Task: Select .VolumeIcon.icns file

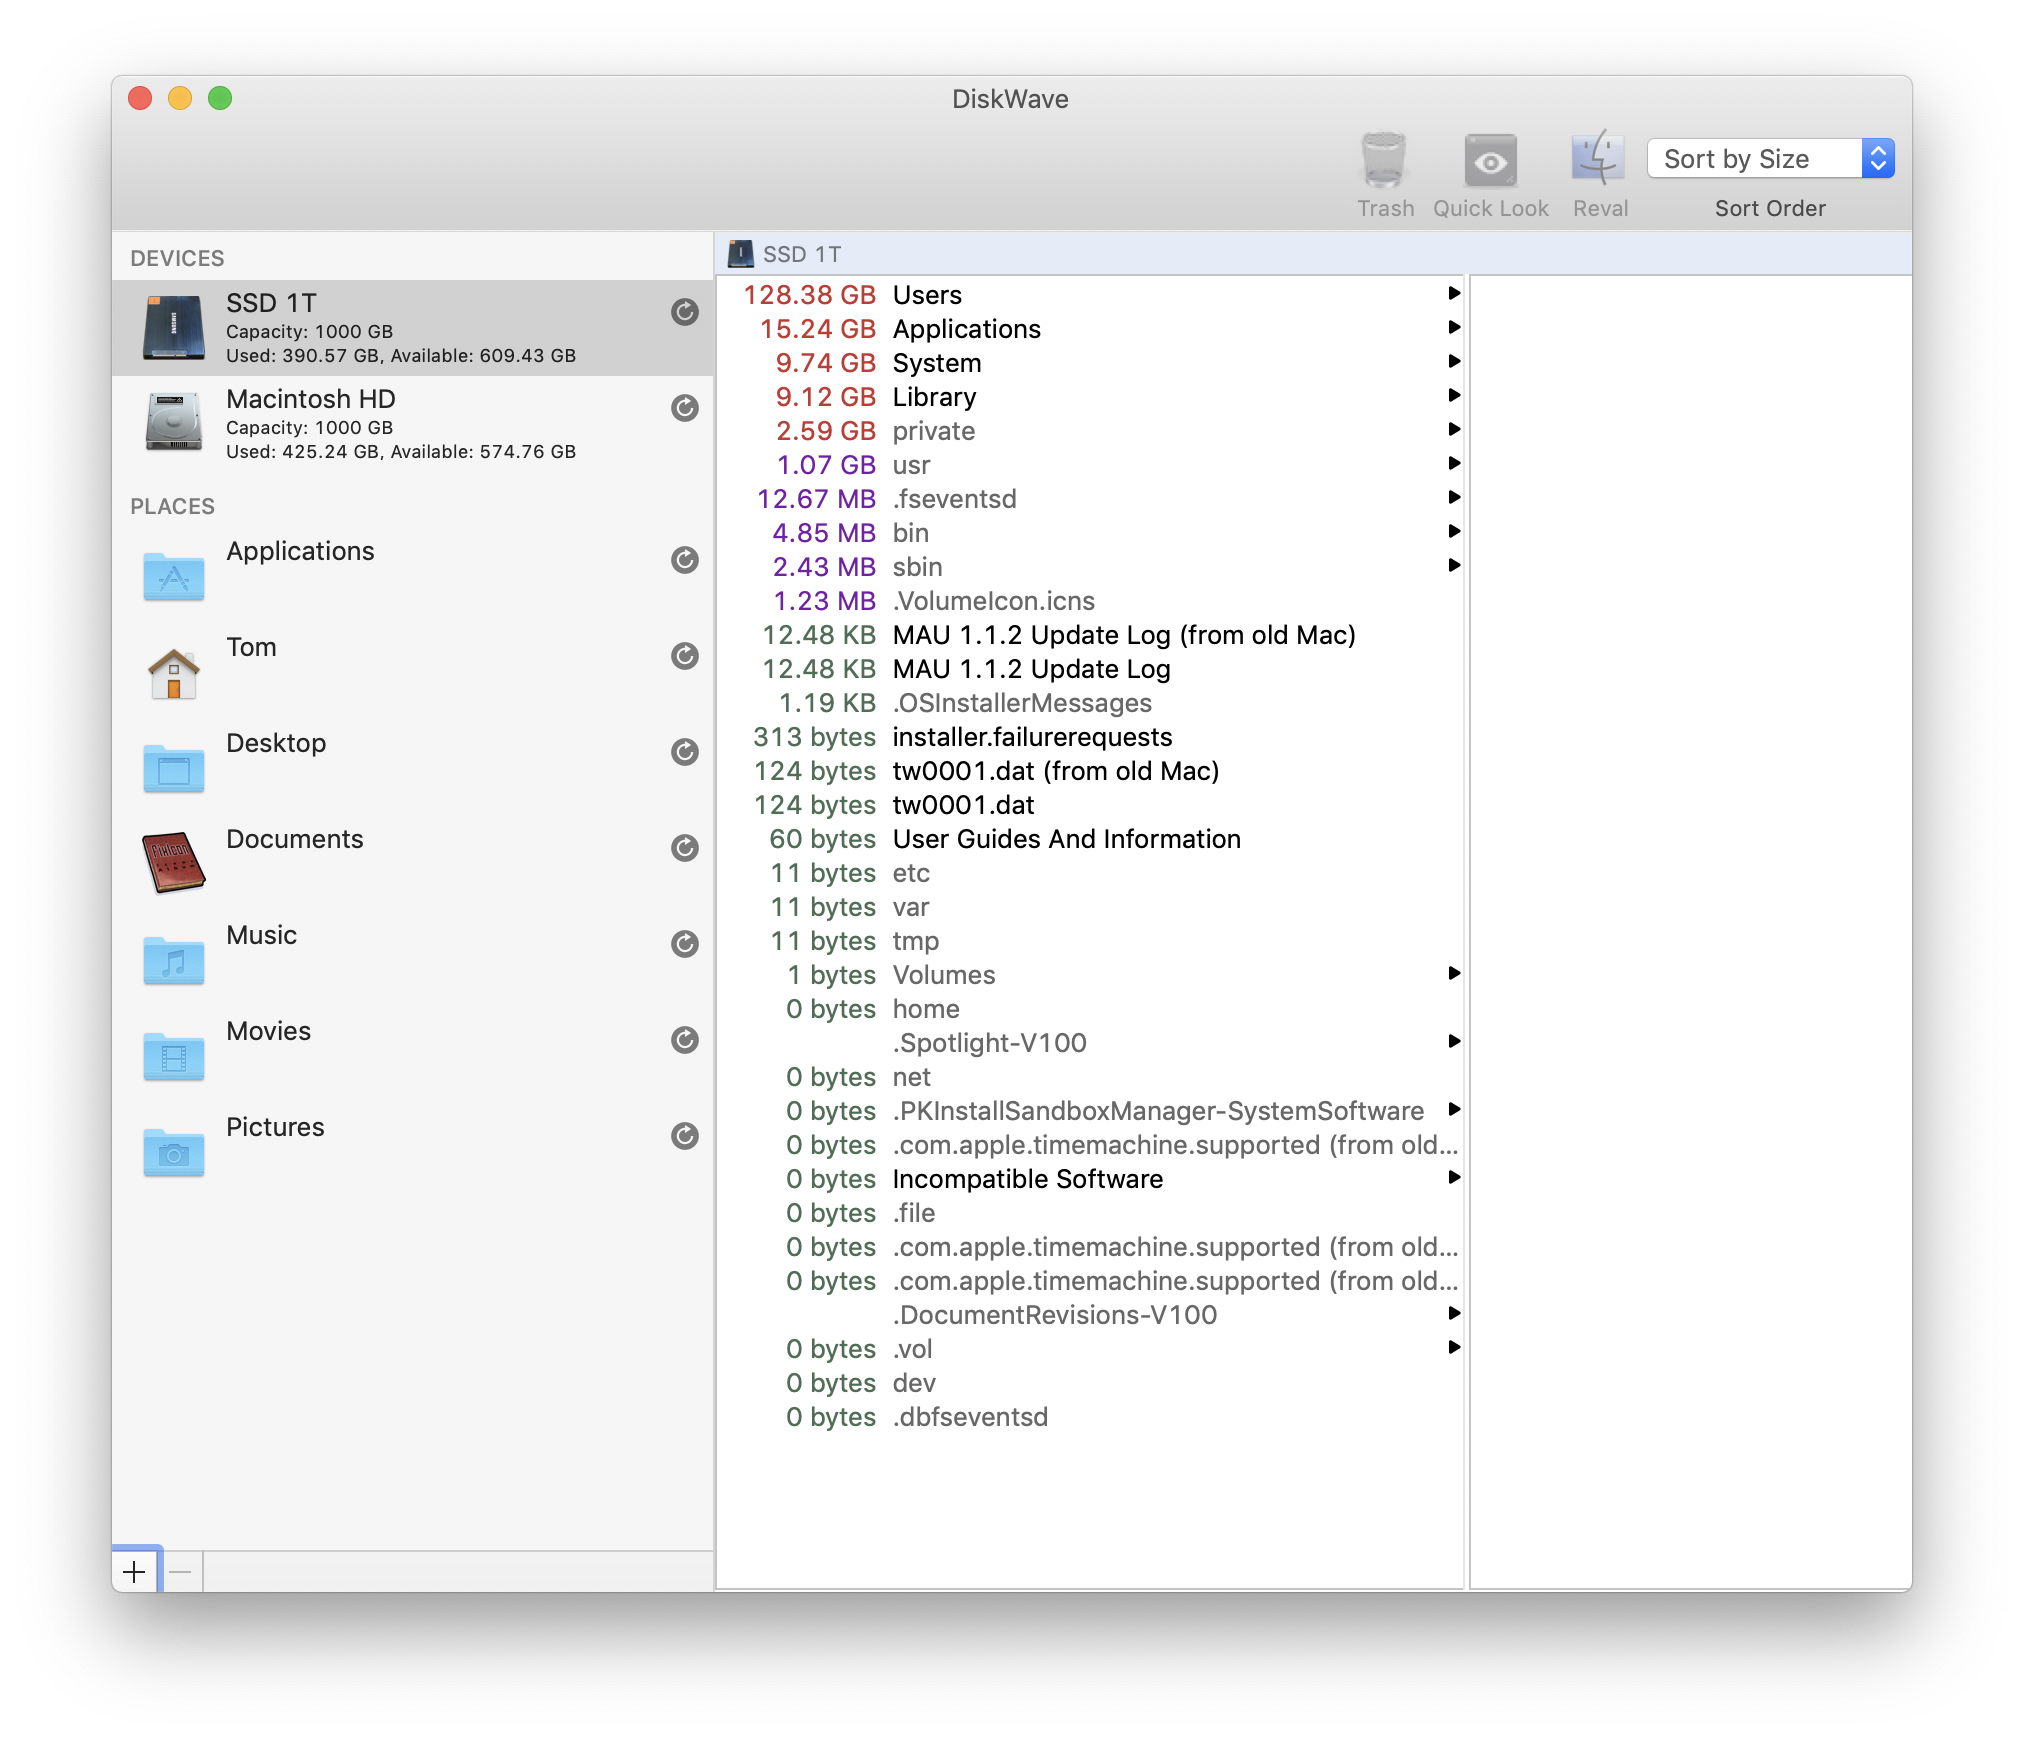Action: point(1090,601)
